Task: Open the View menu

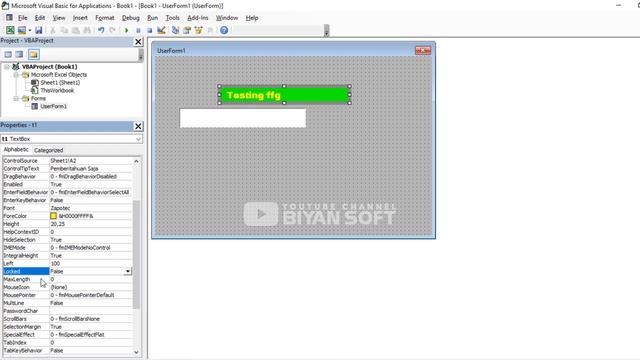Action: click(x=59, y=18)
